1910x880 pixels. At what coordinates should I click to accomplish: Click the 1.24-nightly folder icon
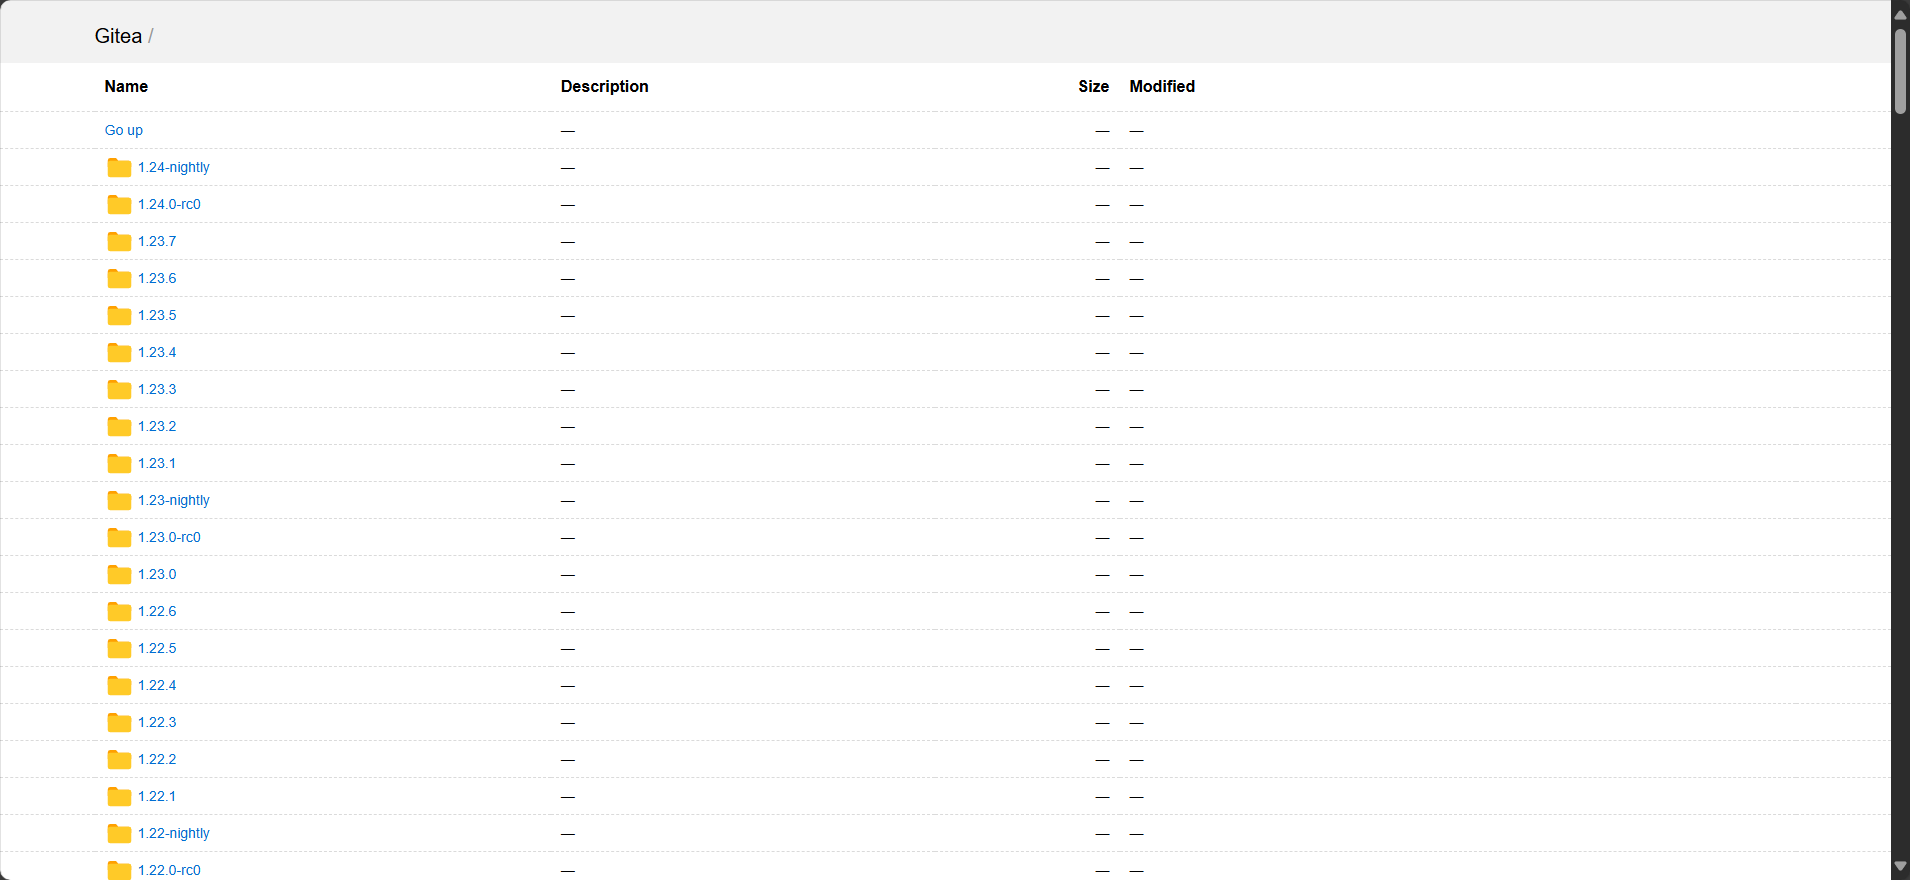tap(119, 168)
